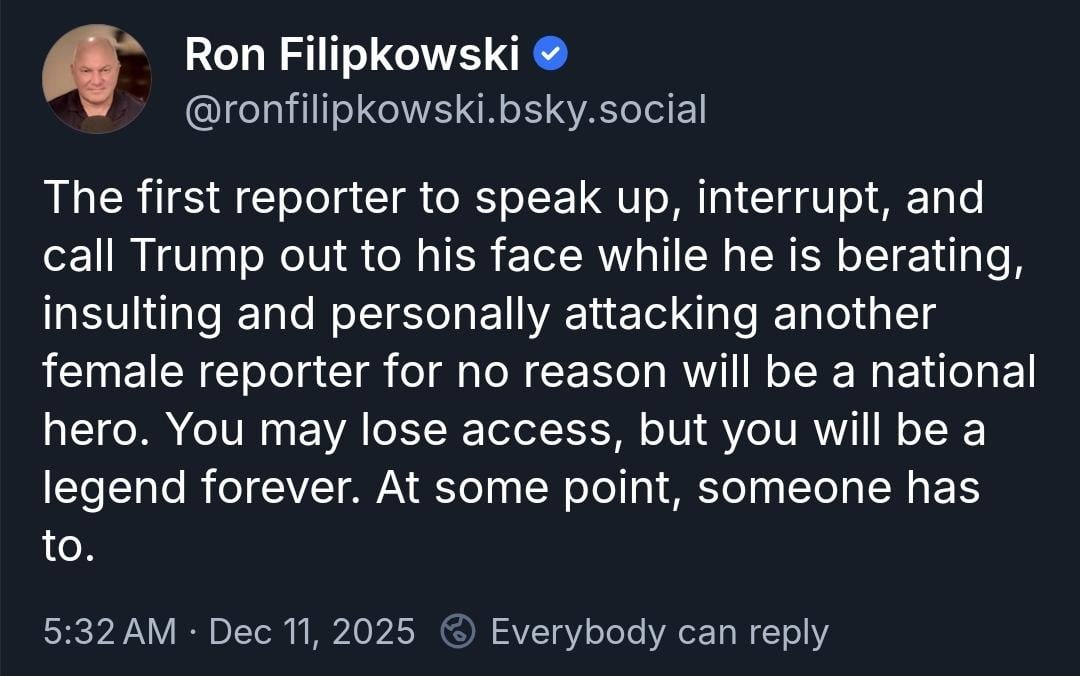Click the blue verified checkmark badge
1080x676 pixels.
point(551,56)
